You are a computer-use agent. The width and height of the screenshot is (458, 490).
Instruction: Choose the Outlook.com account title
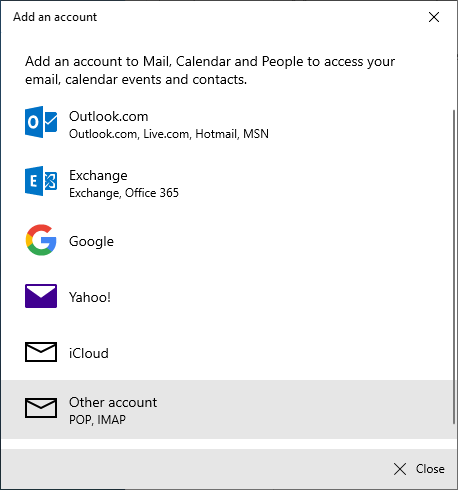(109, 116)
